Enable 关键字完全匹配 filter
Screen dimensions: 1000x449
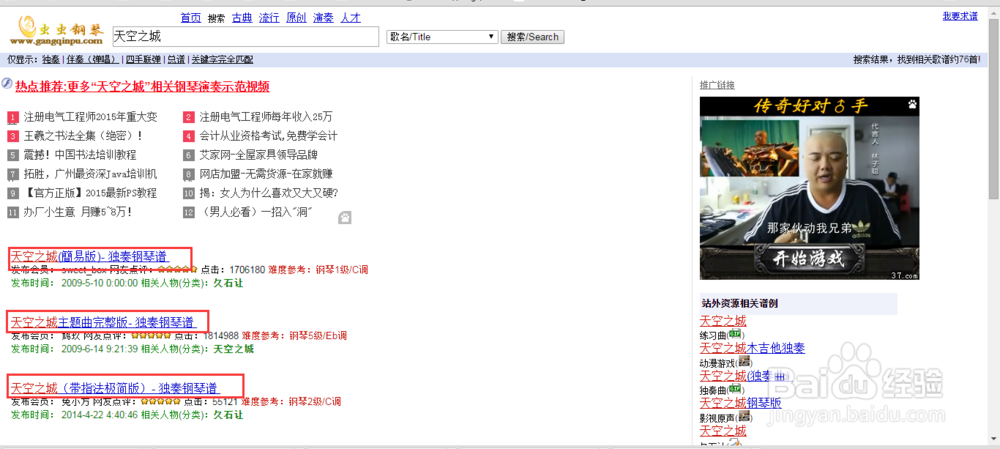pyautogui.click(x=222, y=60)
